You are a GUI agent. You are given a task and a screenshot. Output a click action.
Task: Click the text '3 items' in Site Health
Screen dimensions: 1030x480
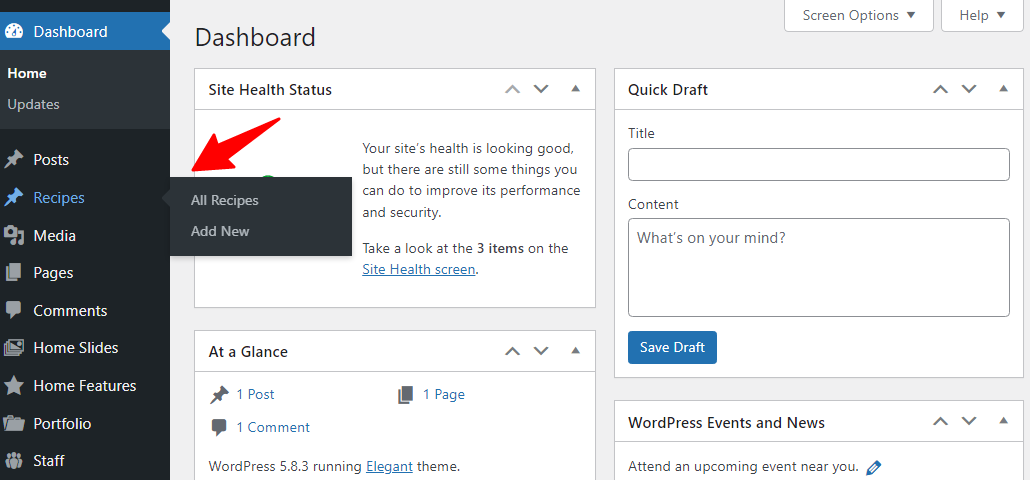coord(501,249)
